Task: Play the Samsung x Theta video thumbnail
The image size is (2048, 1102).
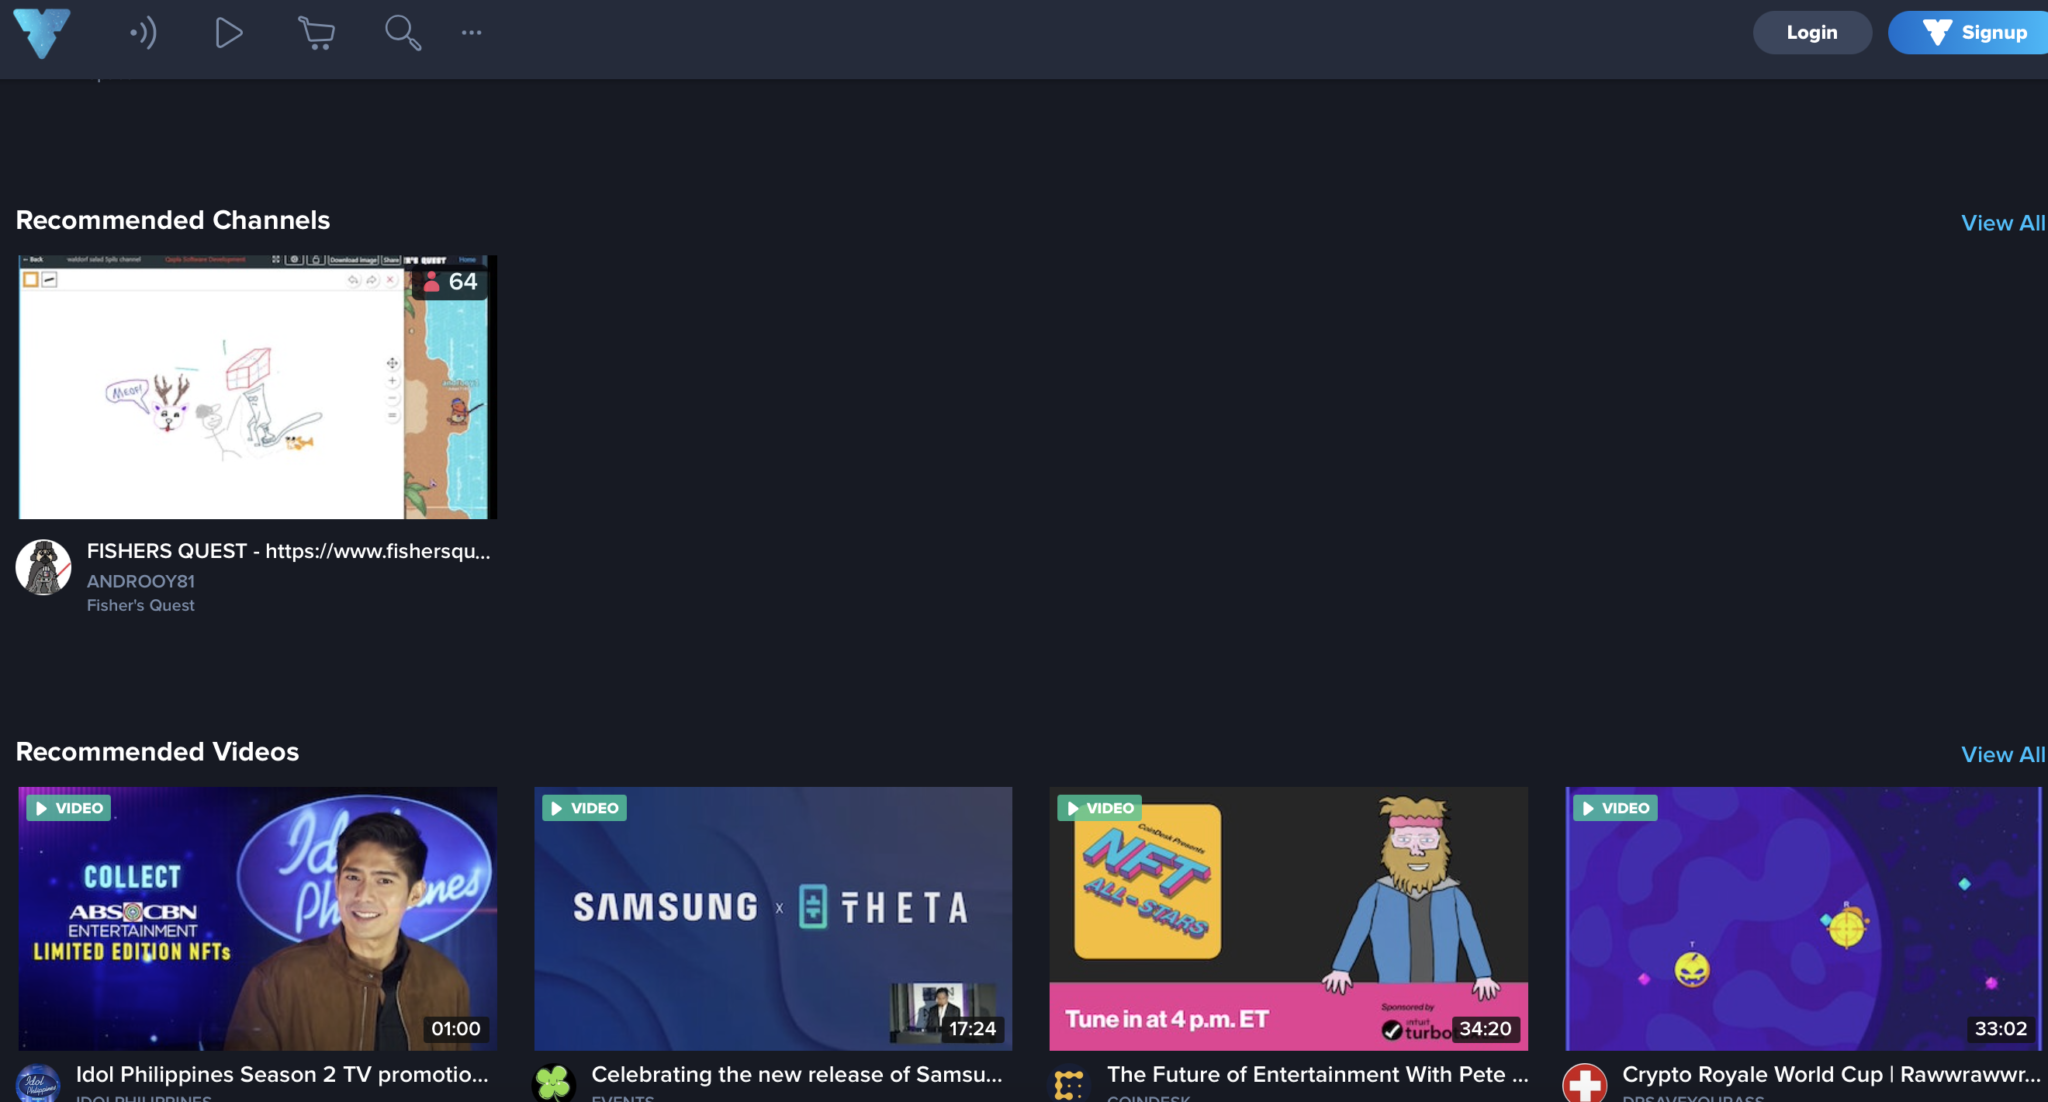Action: coord(772,918)
